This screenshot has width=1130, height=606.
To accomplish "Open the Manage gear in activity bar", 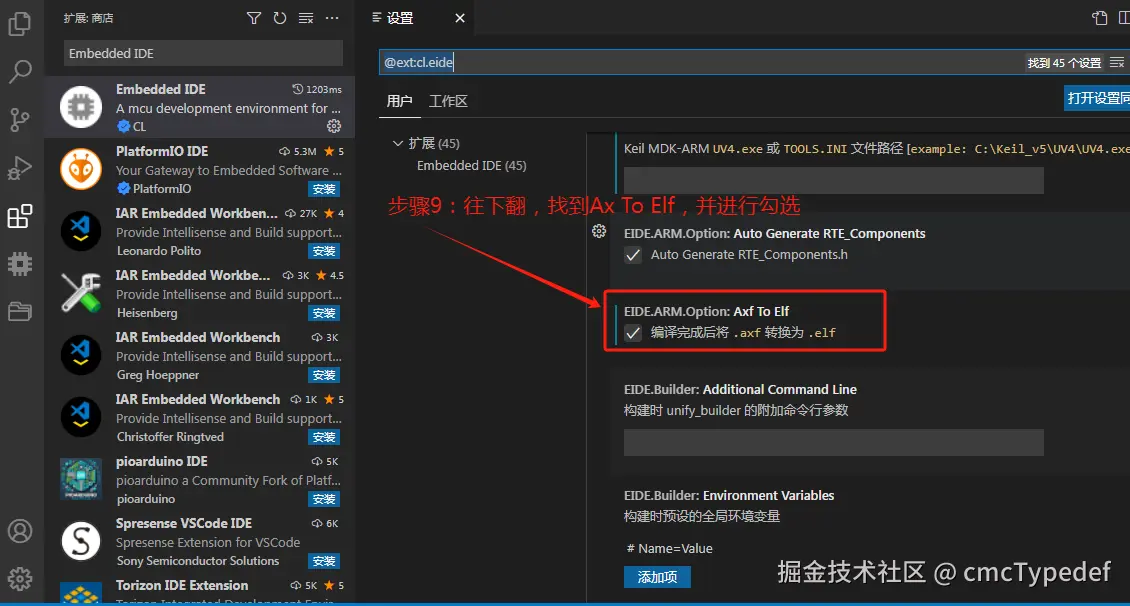I will pos(19,579).
